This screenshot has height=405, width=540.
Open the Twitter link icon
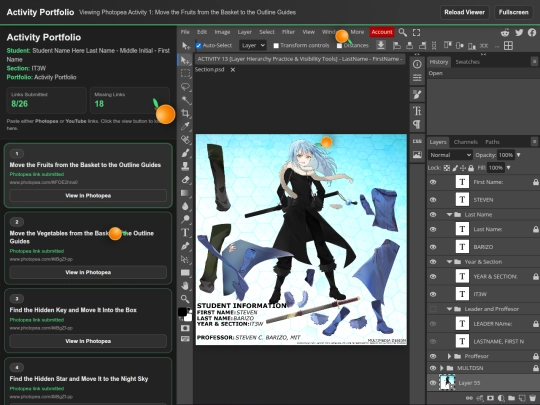click(519, 33)
